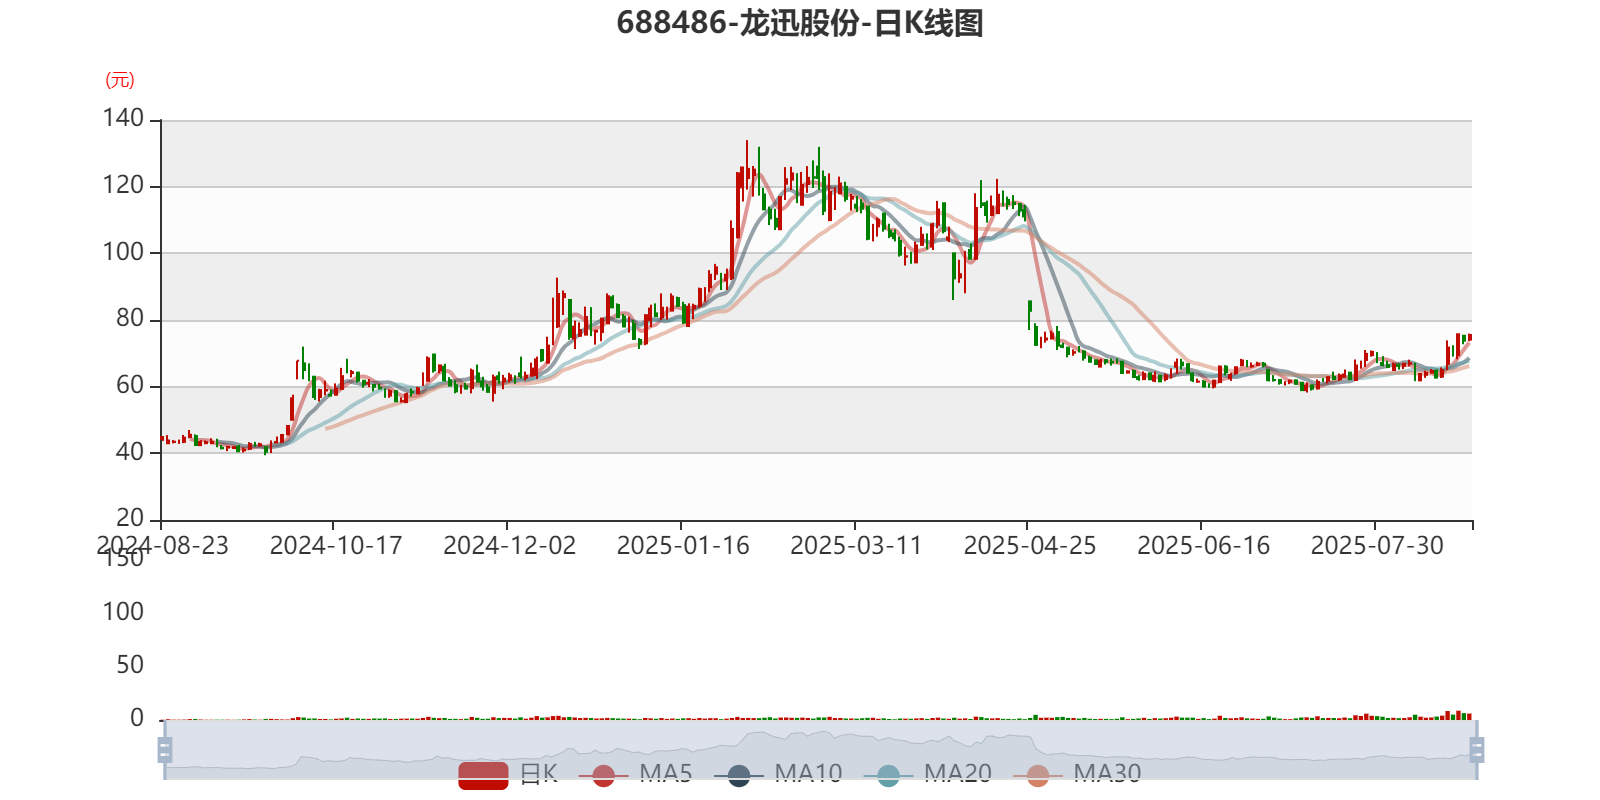Click the left data zoom slider handle
Screen dimensions: 1600x800
coord(165,749)
